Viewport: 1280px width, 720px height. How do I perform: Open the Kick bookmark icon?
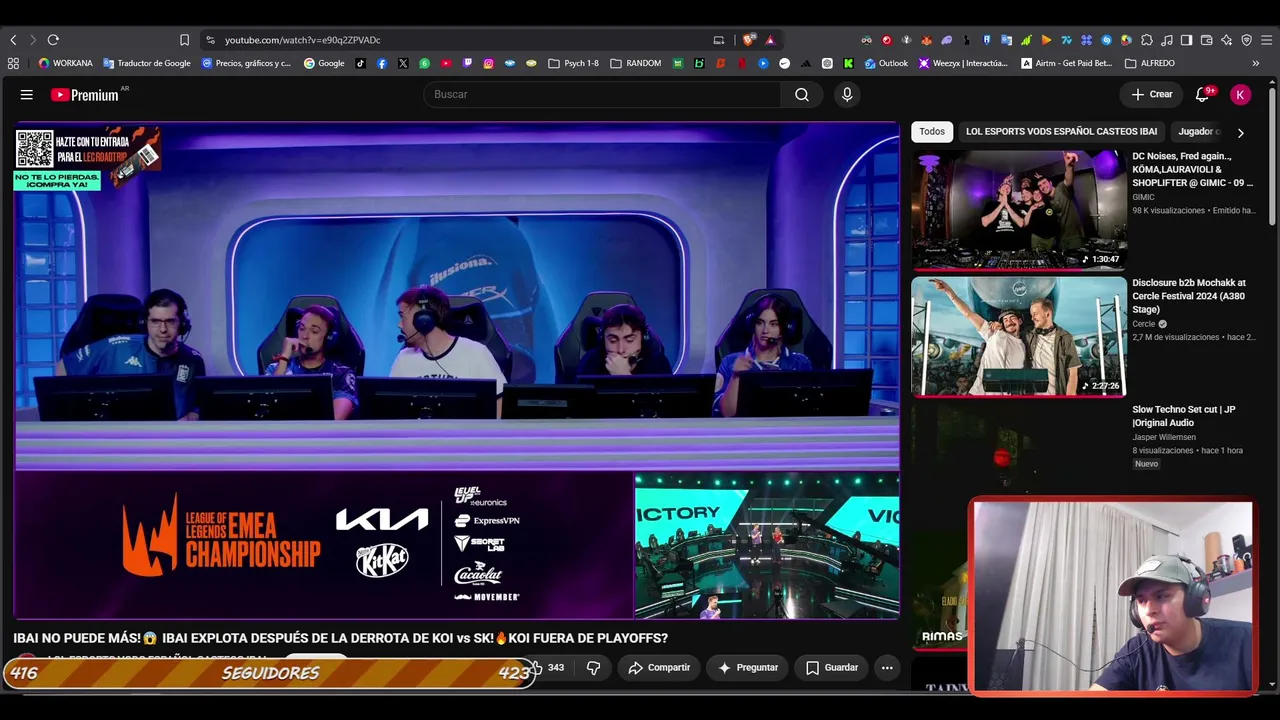pos(848,63)
